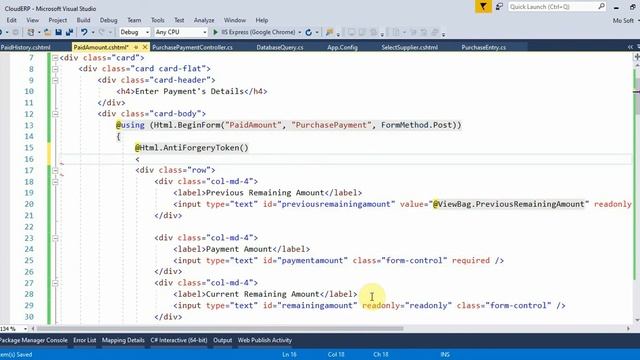Collapse the div class card block on line 7
Screen dimensions: 640x360
[55, 58]
